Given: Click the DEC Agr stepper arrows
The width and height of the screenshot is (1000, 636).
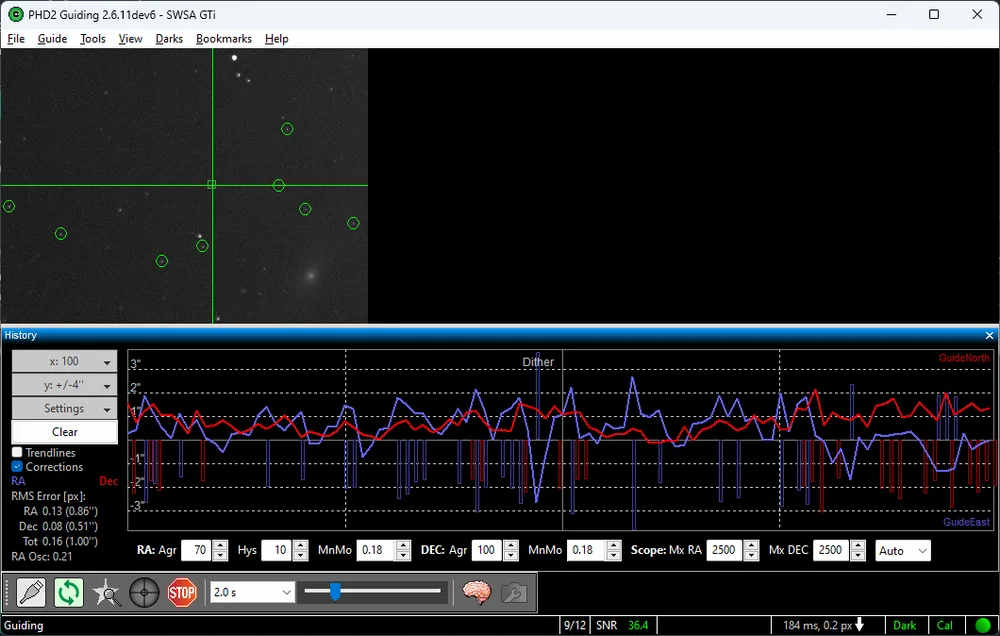Looking at the screenshot, I should pyautogui.click(x=511, y=550).
